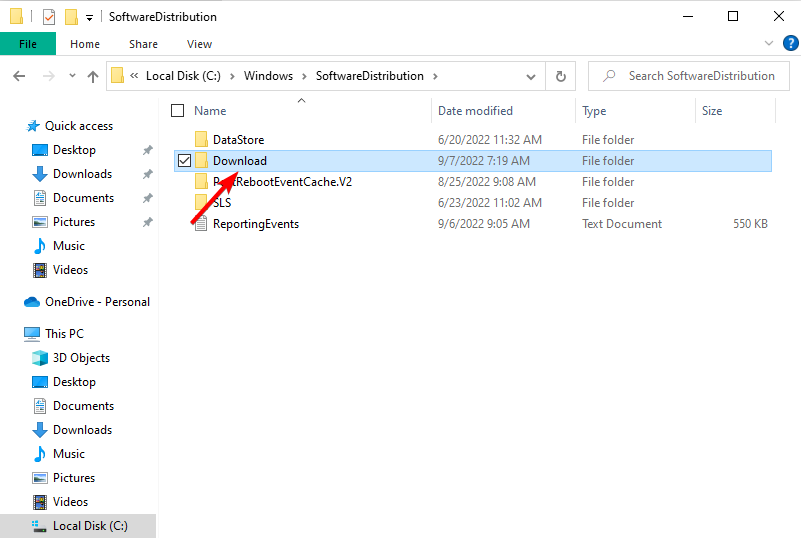Click pin icon next to Pictures
Screen dimensions: 801x538
pos(148,222)
